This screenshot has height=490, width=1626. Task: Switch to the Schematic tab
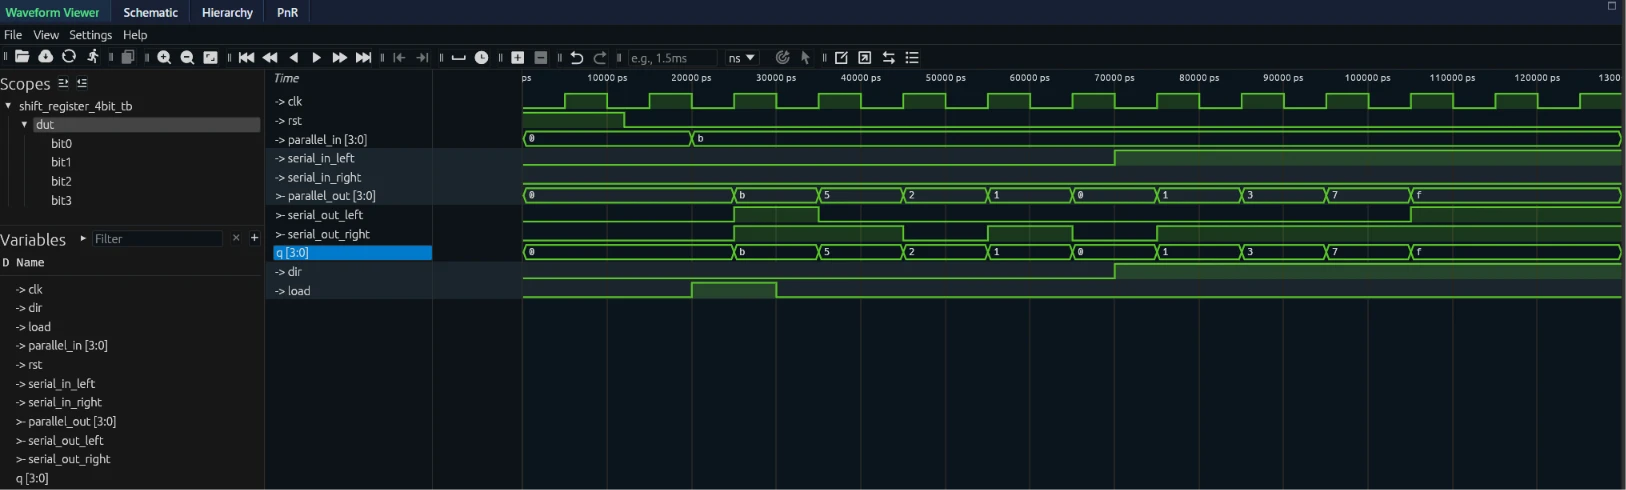tap(151, 12)
